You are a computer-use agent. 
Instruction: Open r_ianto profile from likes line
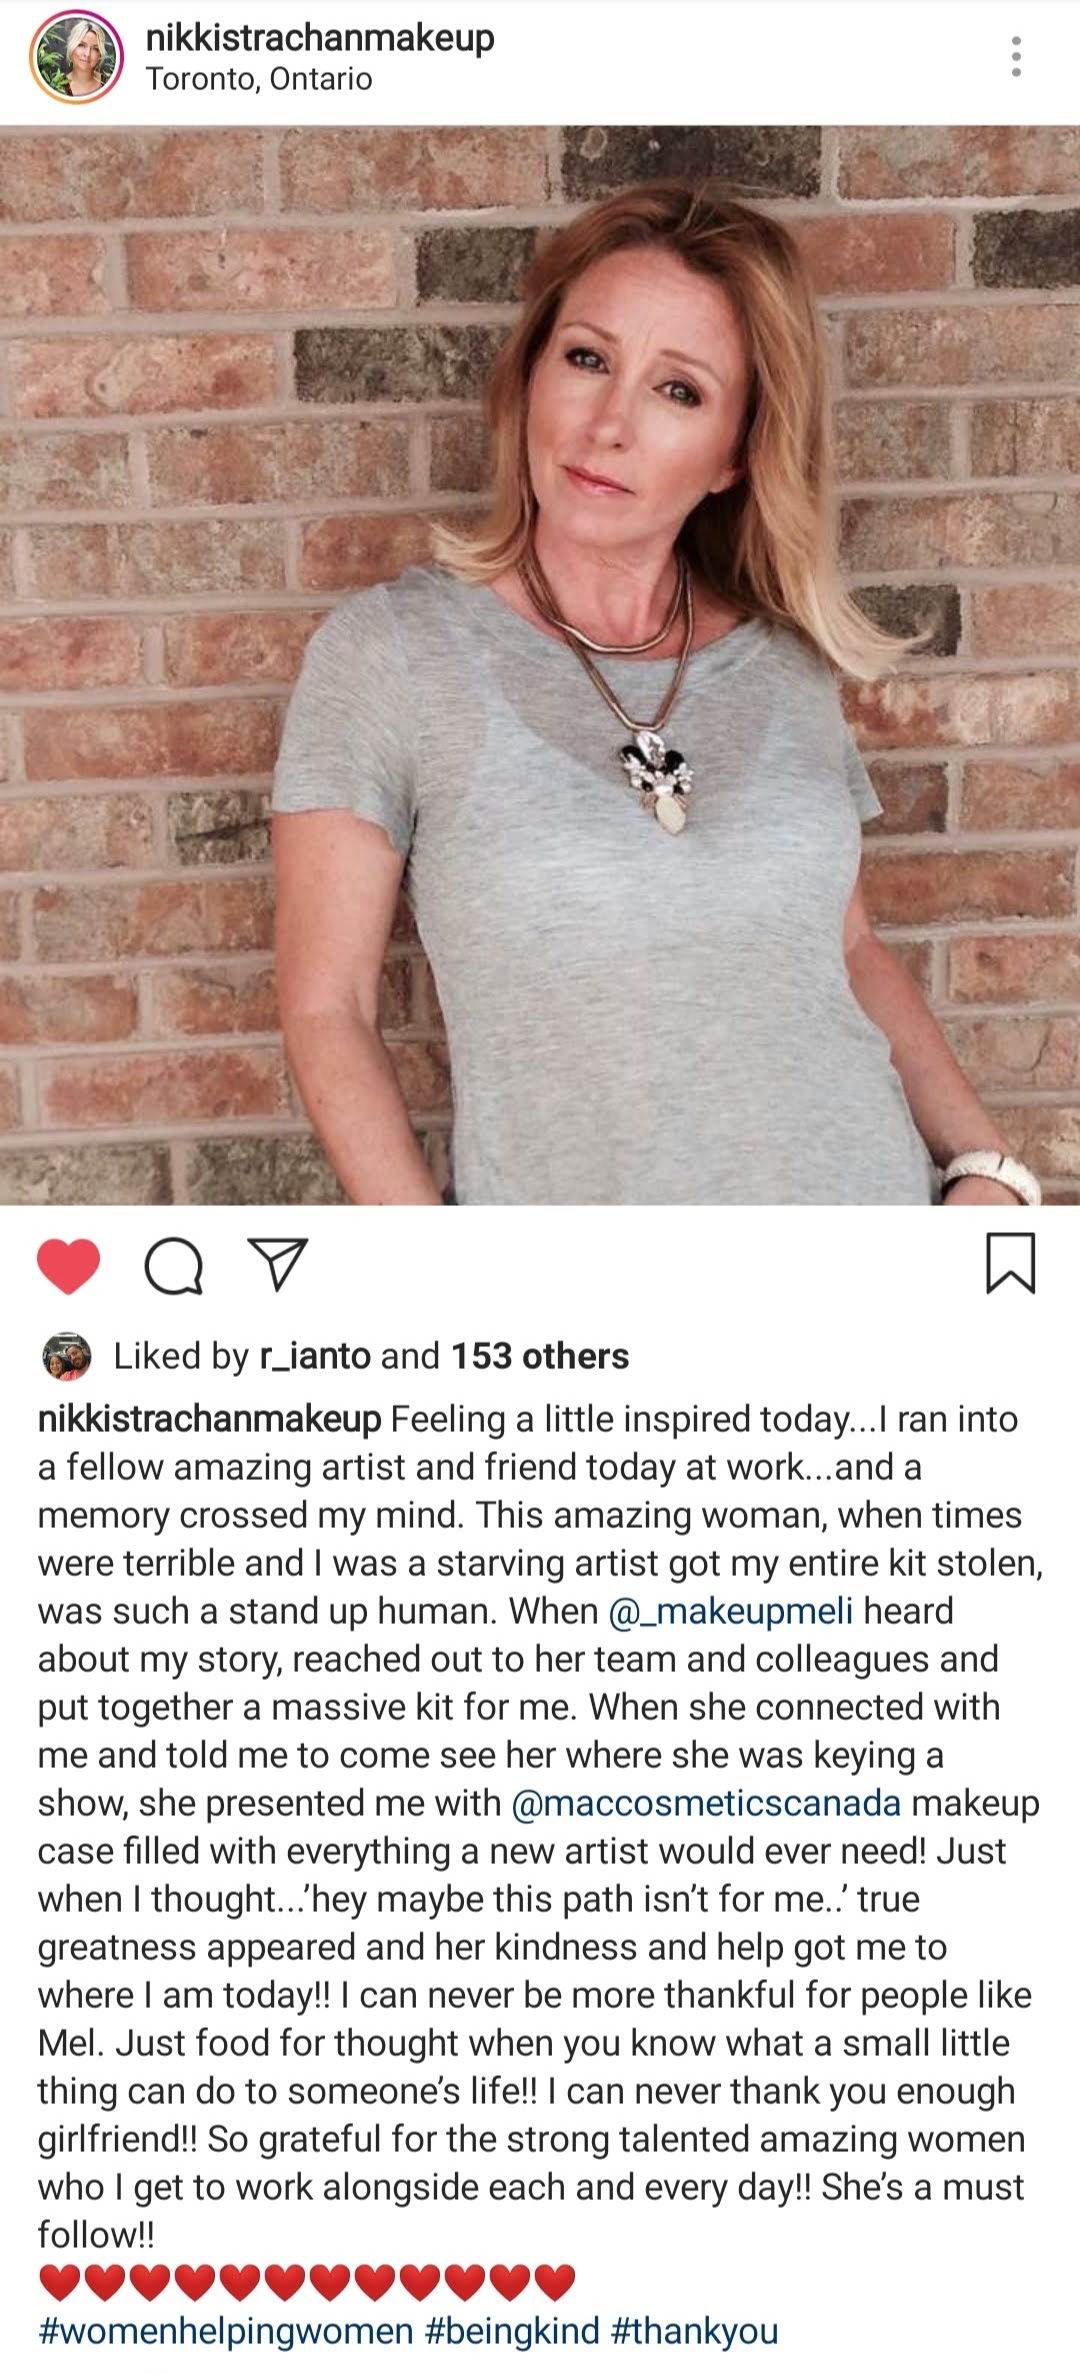click(315, 1357)
